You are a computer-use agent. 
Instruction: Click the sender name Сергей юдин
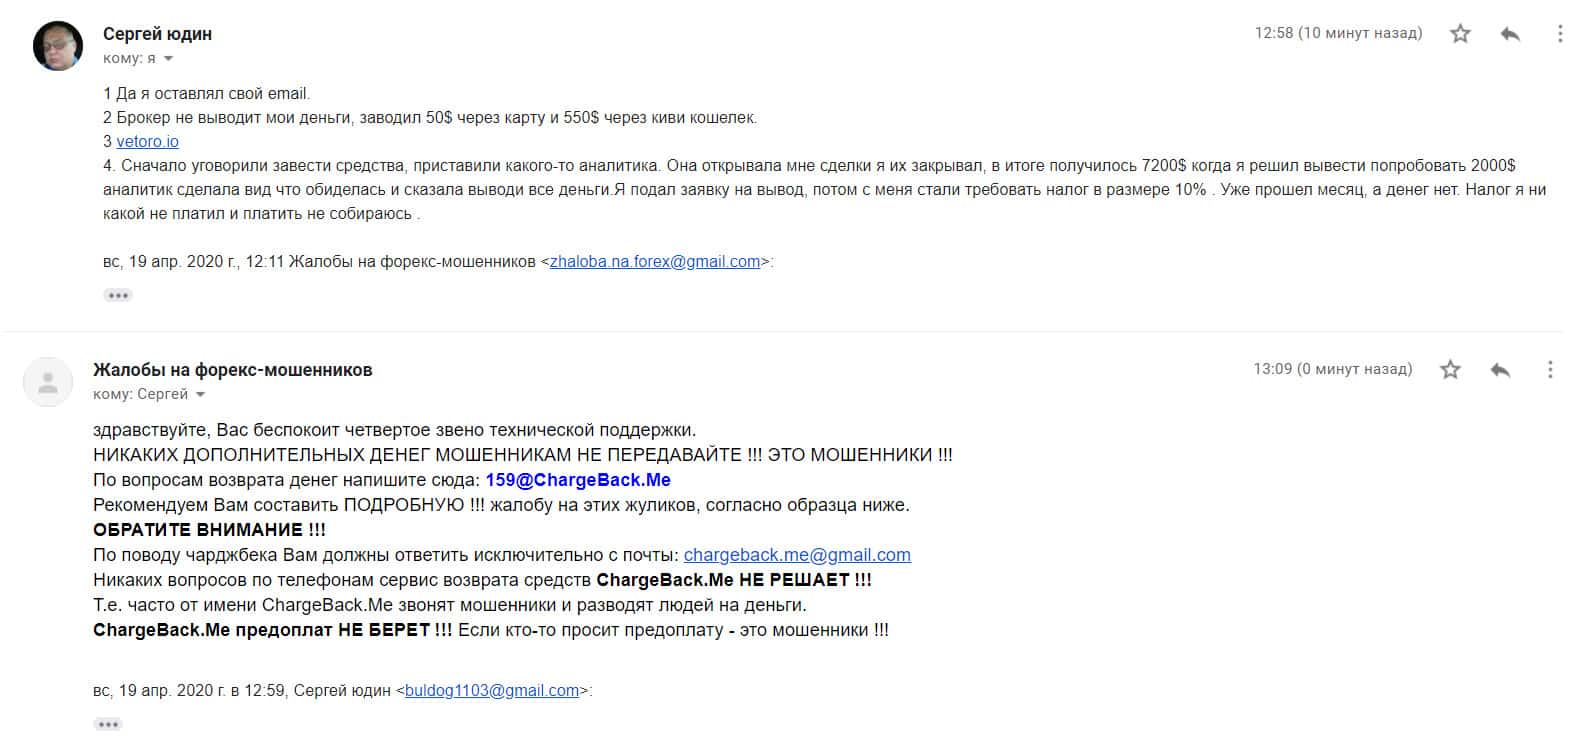(157, 34)
